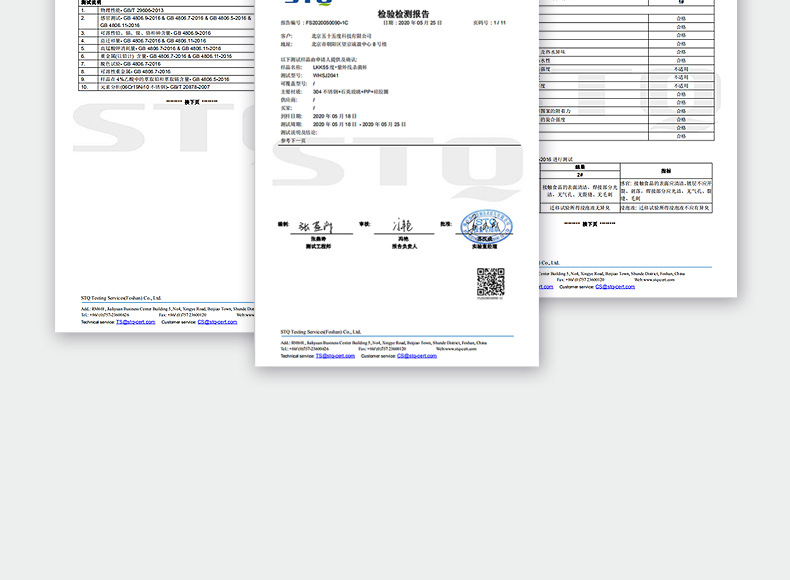Click the page number 1 / 11
Image resolution: width=790 pixels, height=580 pixels.
(x=499, y=23)
